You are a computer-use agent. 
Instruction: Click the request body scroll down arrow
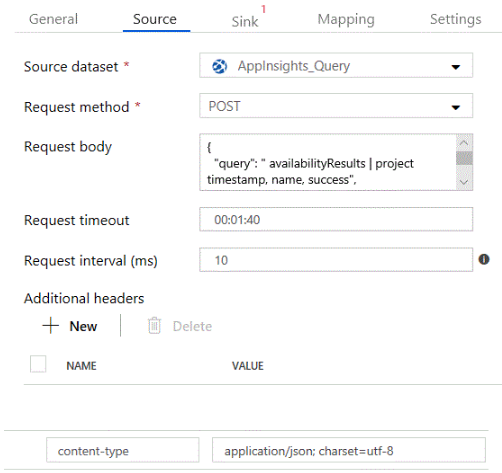click(x=464, y=182)
